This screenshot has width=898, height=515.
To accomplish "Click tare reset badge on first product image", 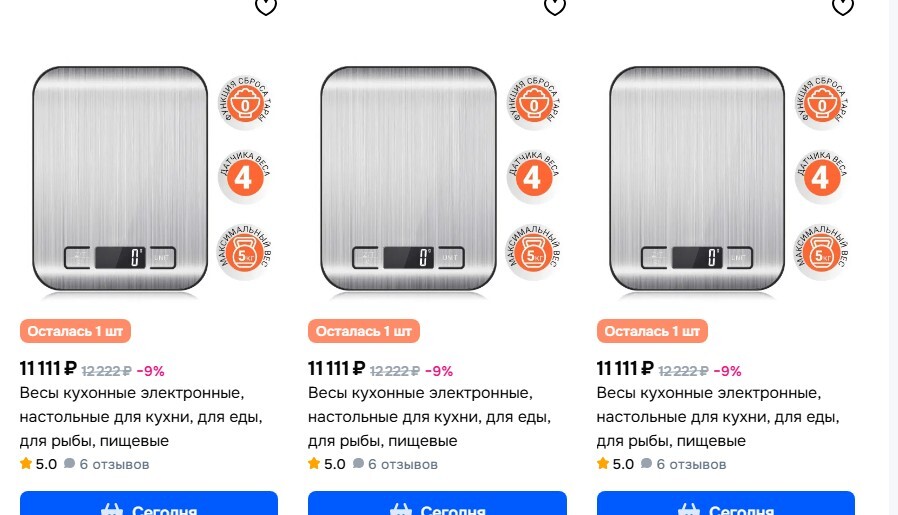I will (x=245, y=103).
